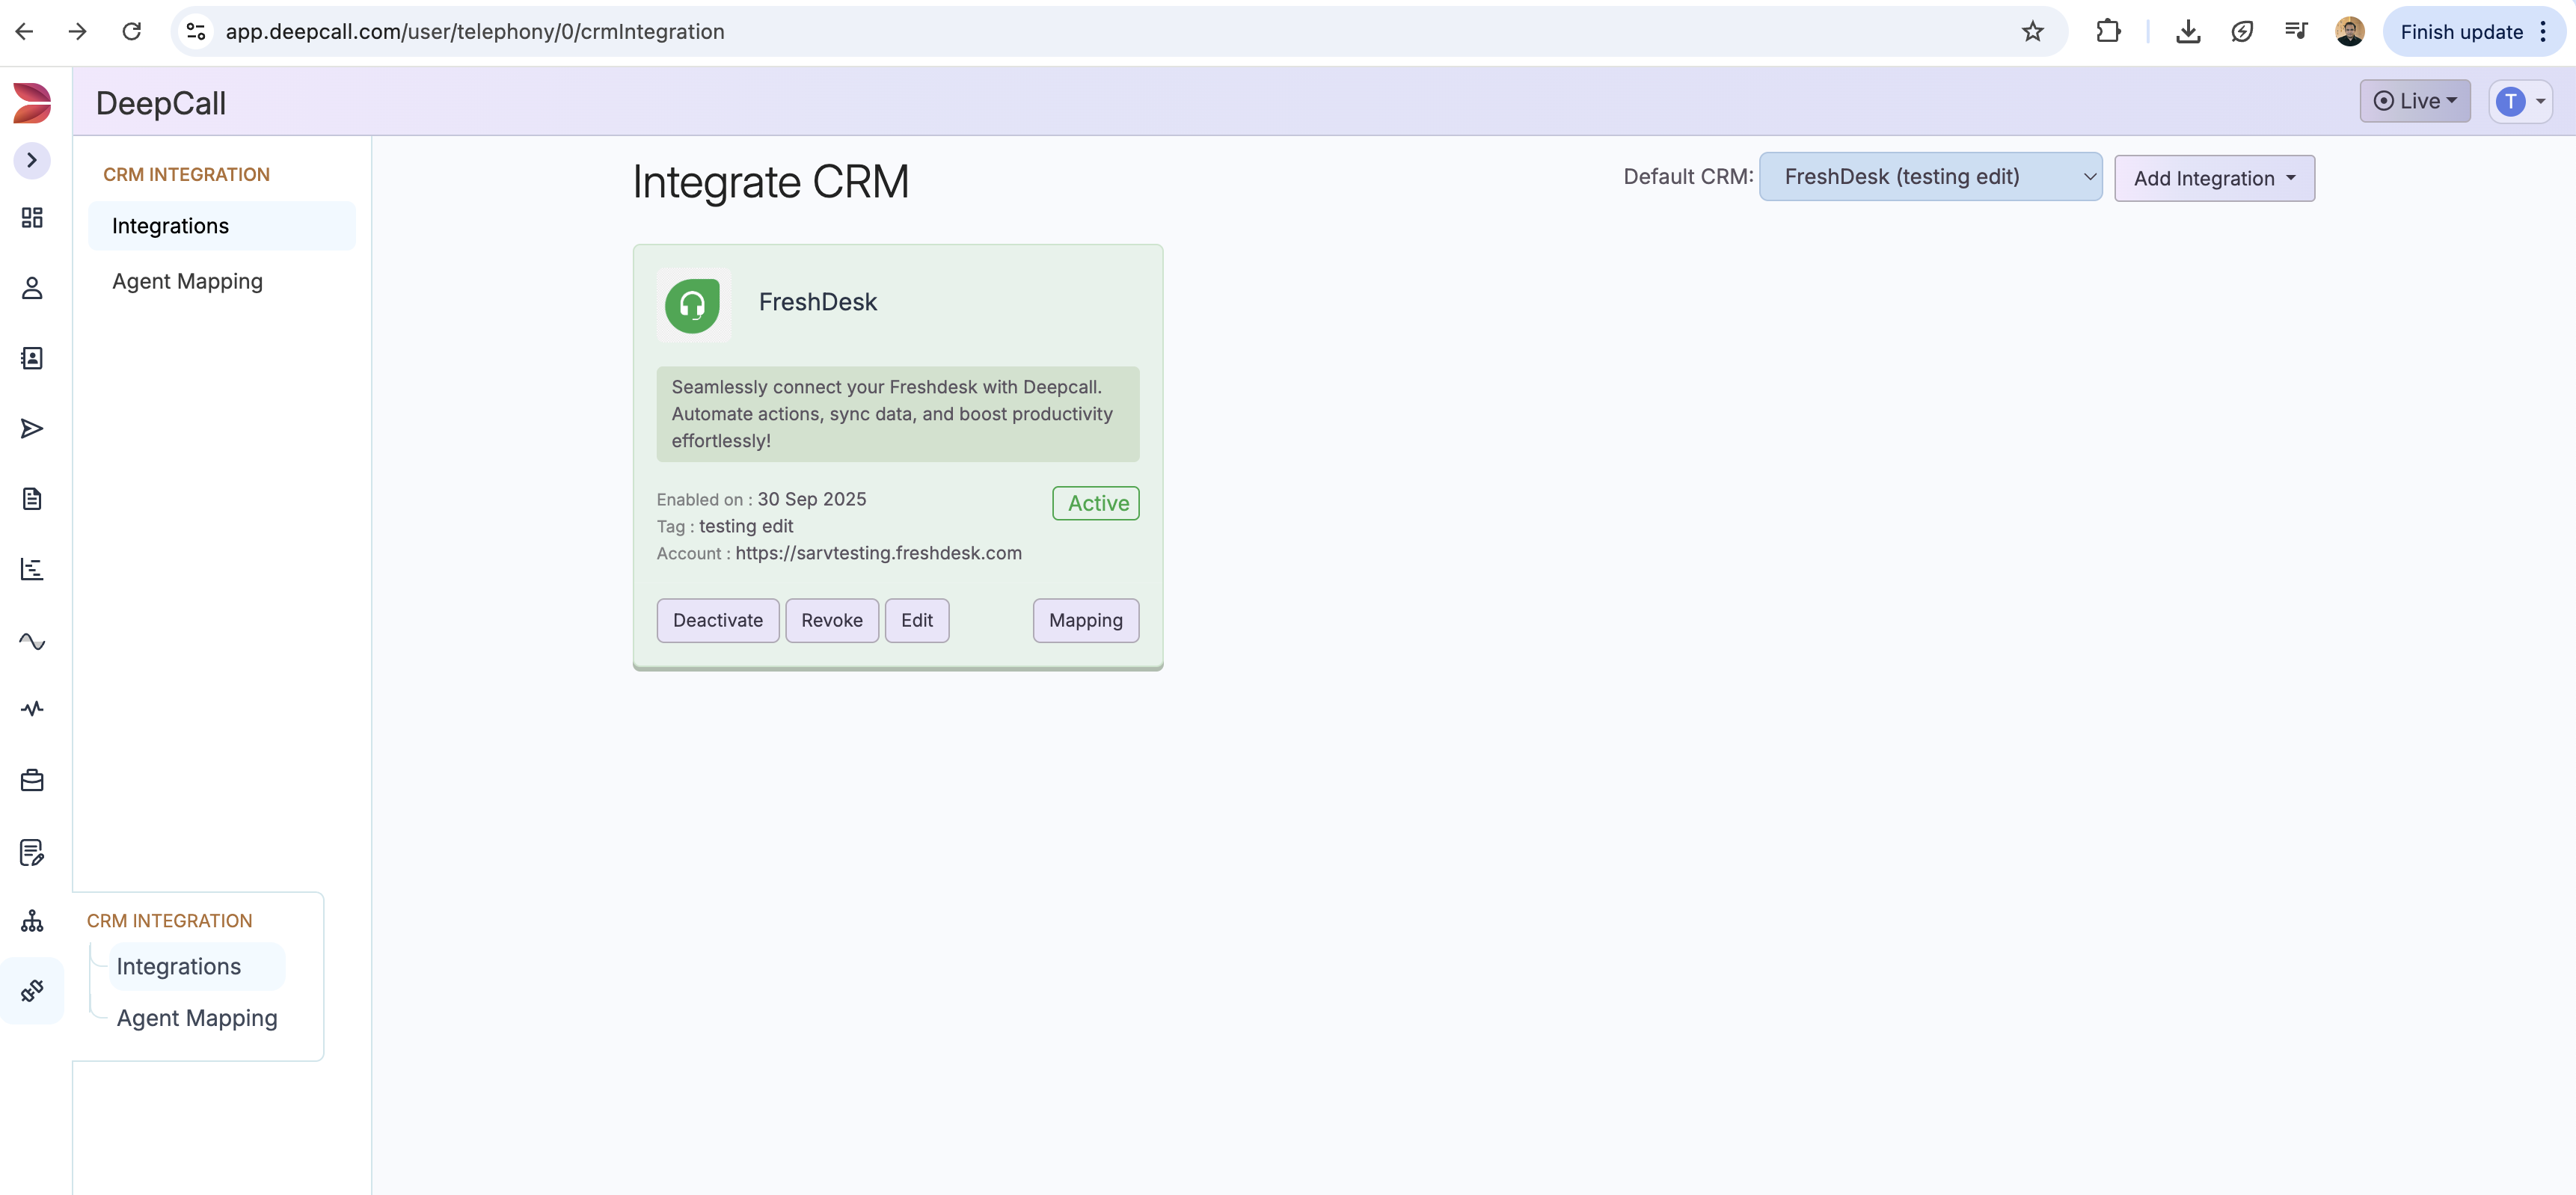Select Integrations in flyout submenu

179,967
